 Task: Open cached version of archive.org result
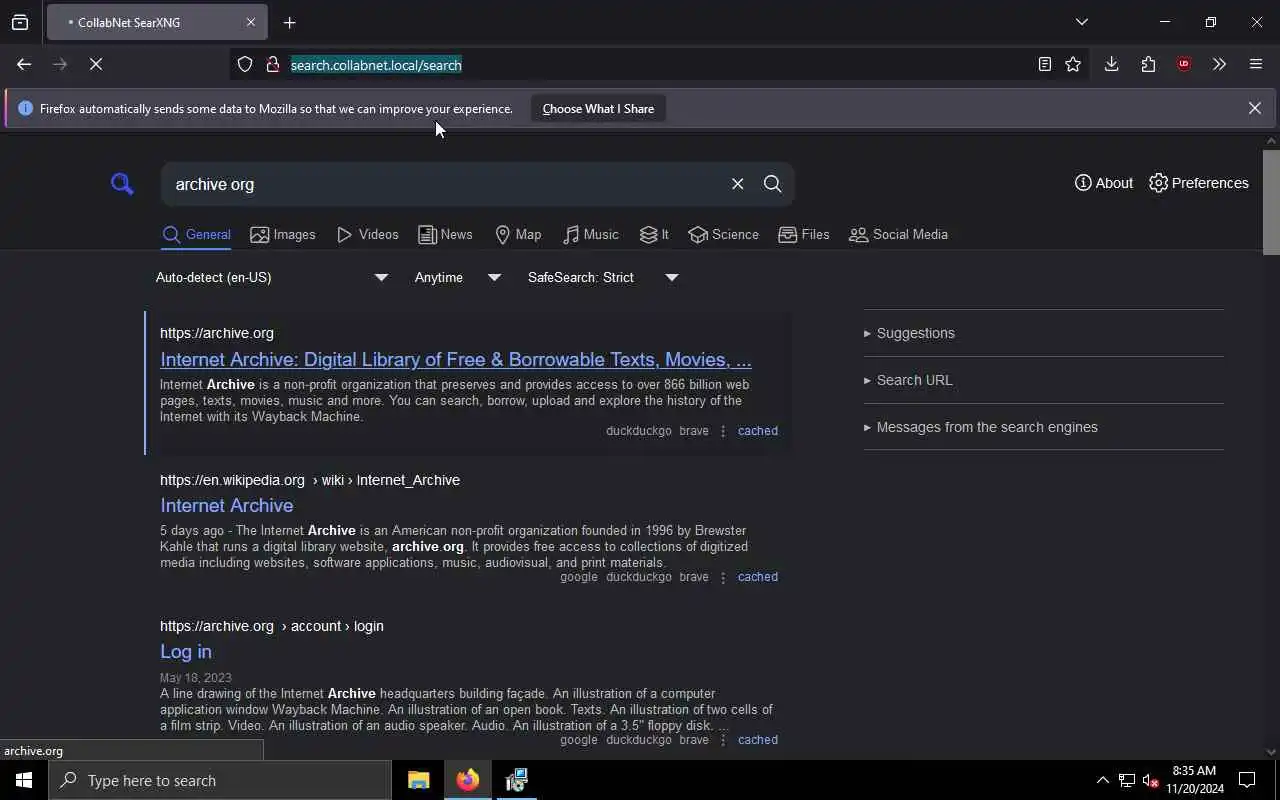click(x=757, y=431)
